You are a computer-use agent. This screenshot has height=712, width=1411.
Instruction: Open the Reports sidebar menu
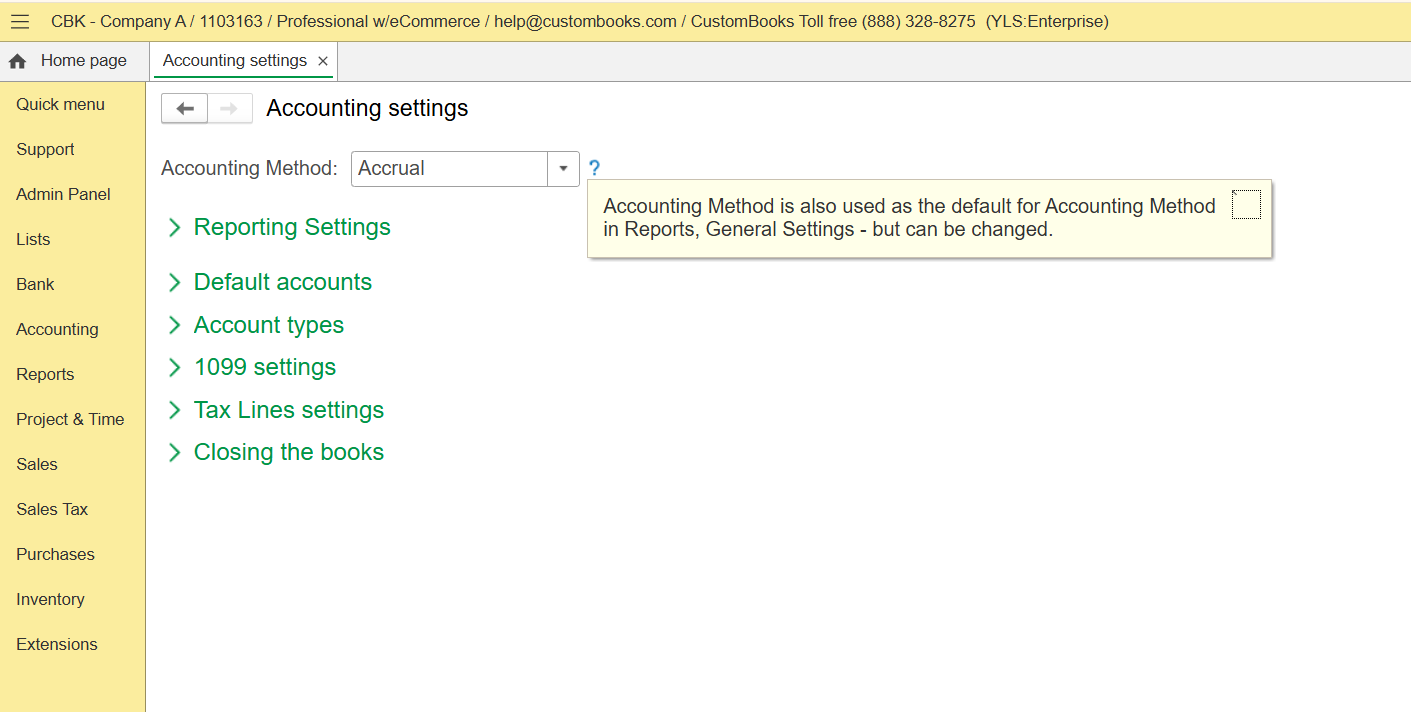point(45,374)
